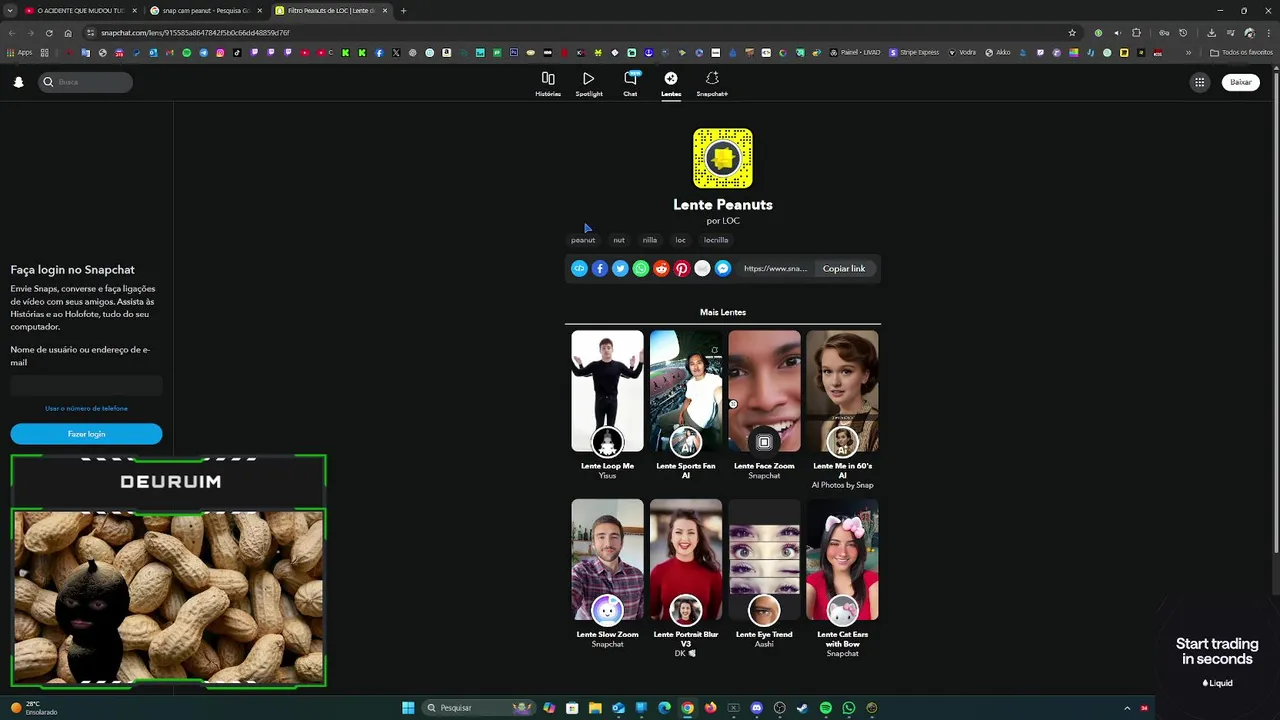
Task: Click the lens URL text field
Action: (x=775, y=268)
